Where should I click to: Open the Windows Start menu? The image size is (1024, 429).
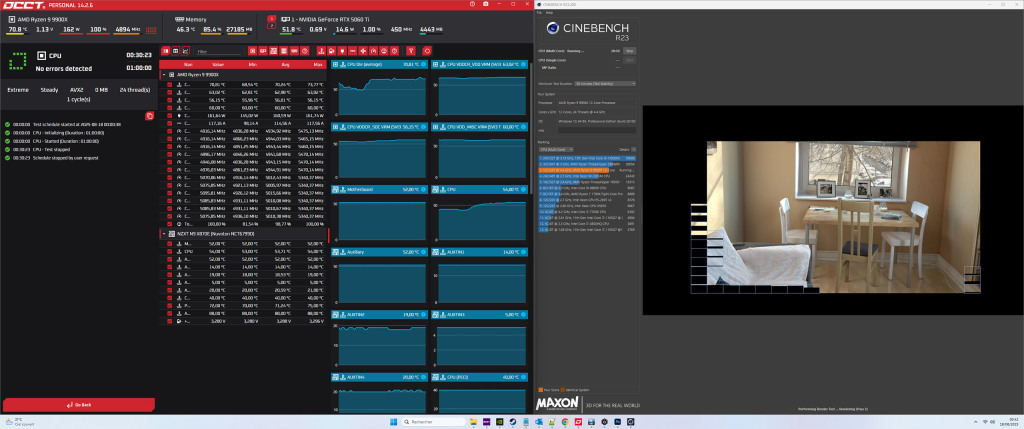click(394, 422)
